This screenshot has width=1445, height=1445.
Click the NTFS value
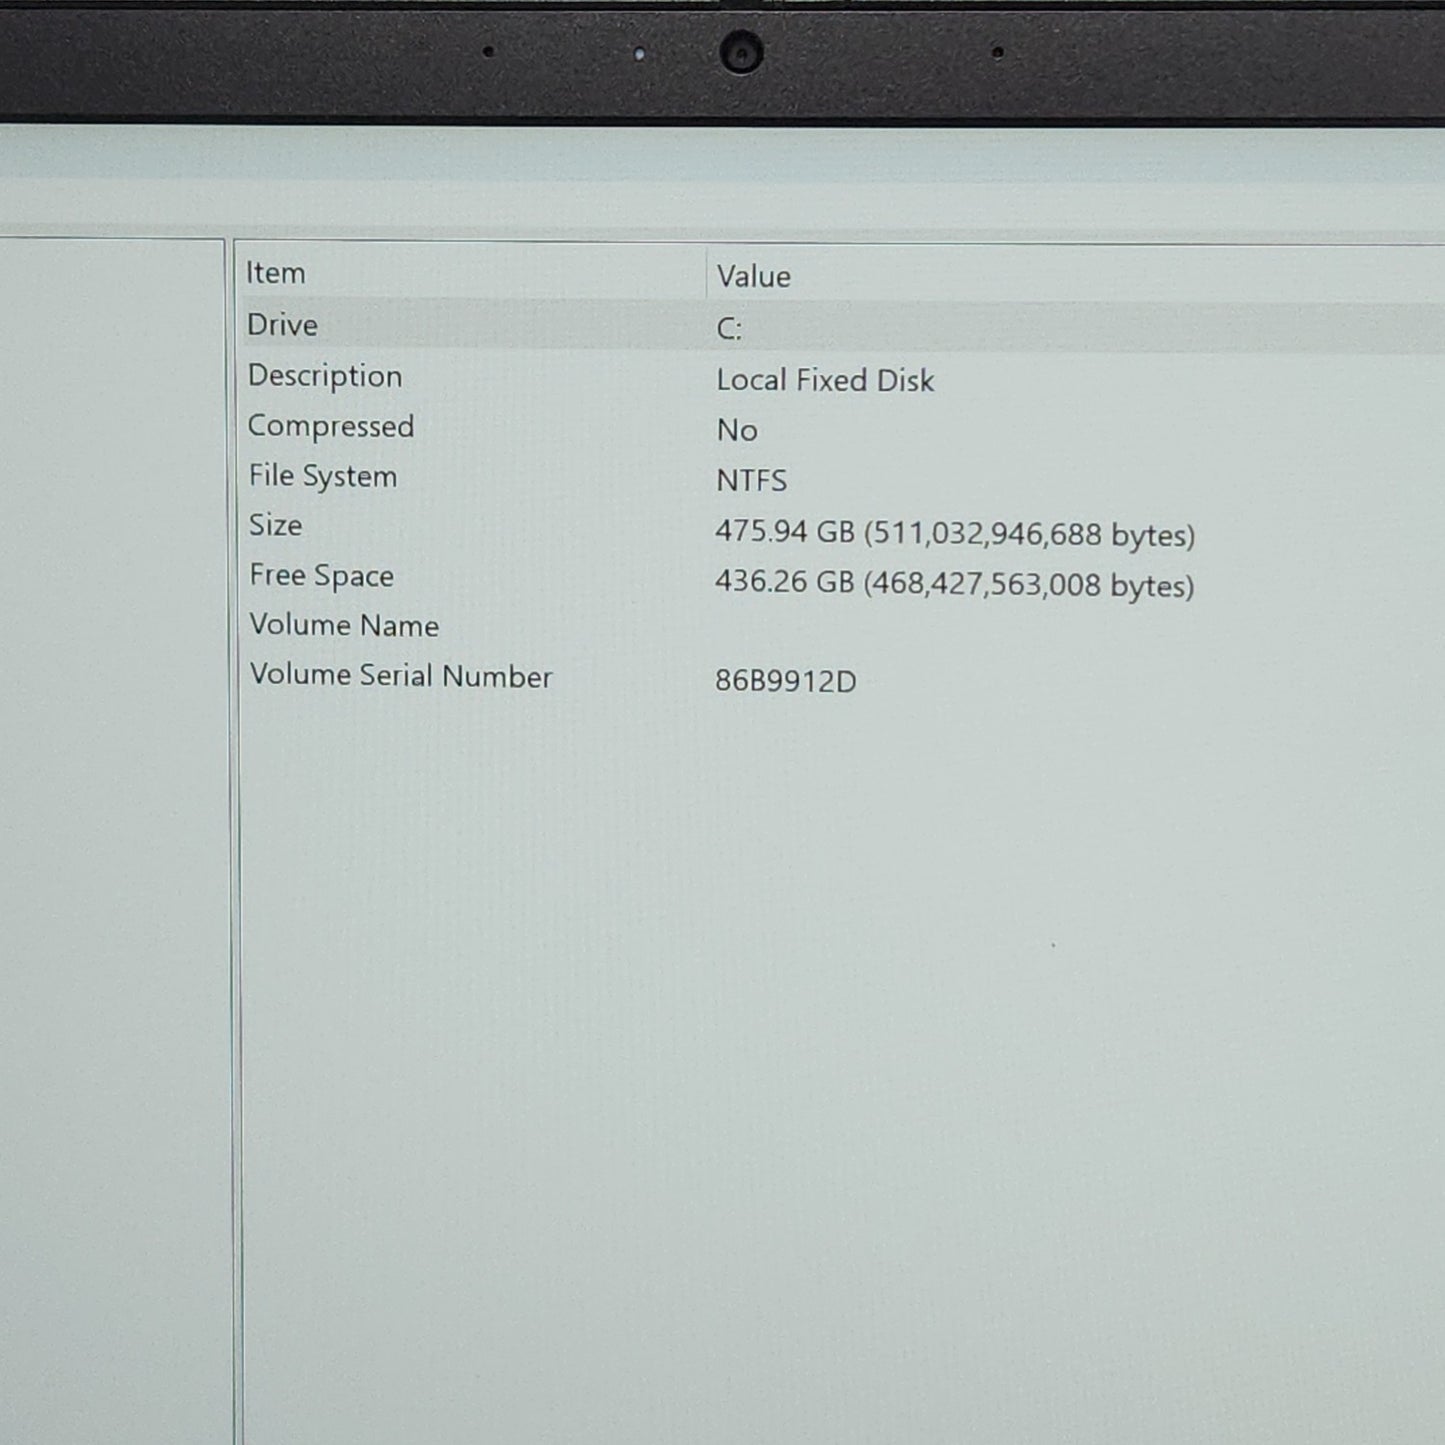click(751, 481)
